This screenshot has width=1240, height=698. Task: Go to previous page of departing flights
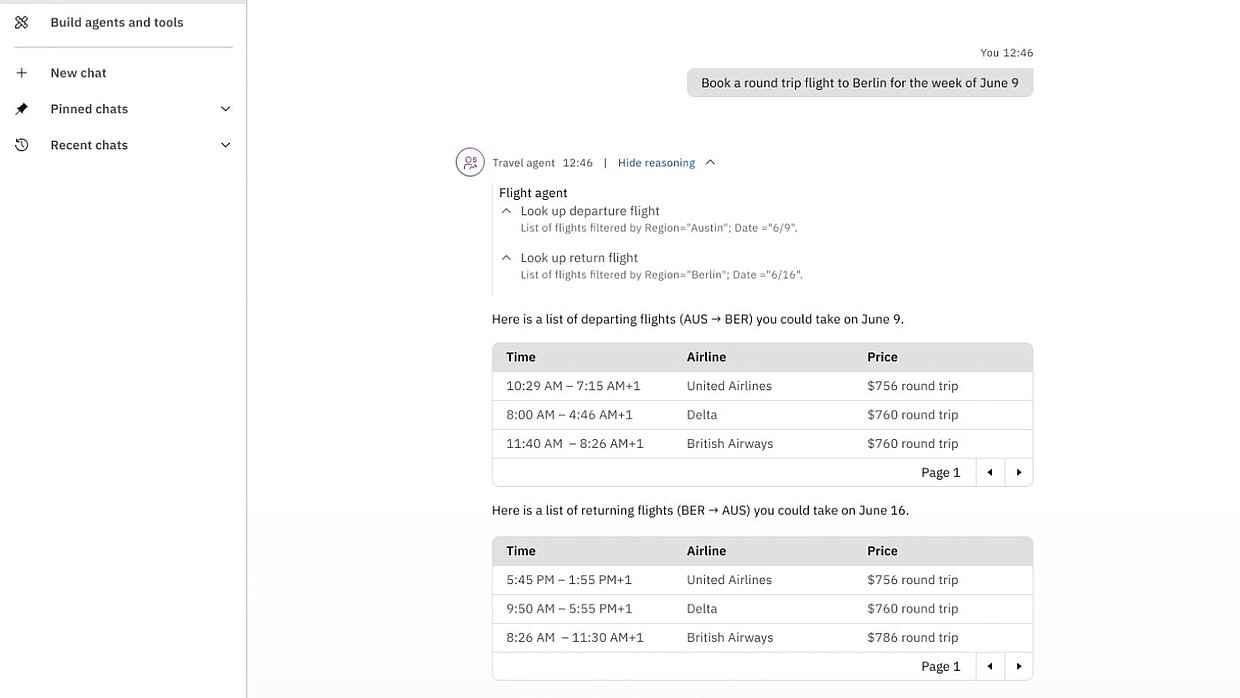[989, 473]
